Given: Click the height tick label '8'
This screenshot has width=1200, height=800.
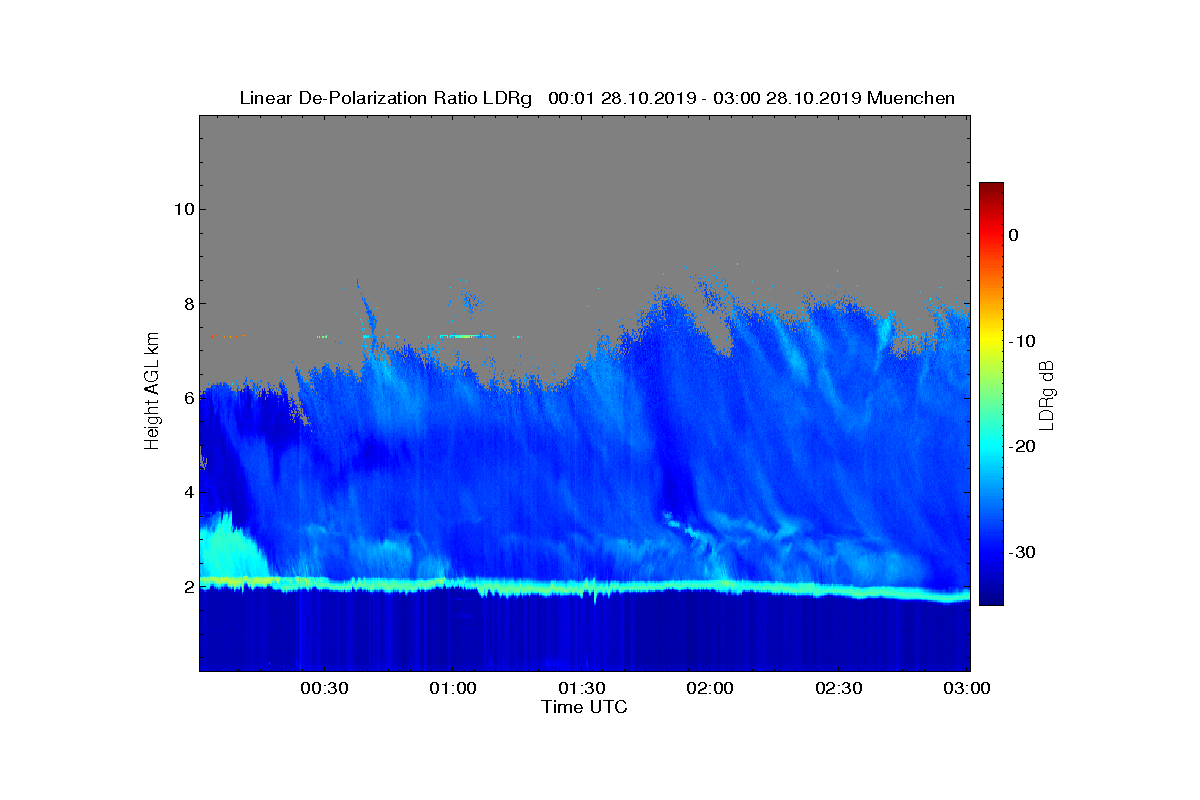Looking at the screenshot, I should click(x=187, y=304).
